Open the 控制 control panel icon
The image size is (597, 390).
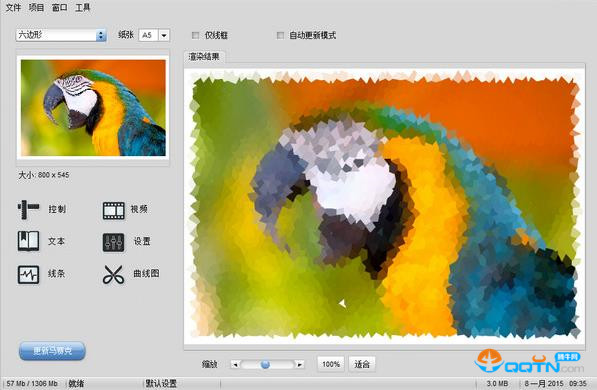[28, 209]
